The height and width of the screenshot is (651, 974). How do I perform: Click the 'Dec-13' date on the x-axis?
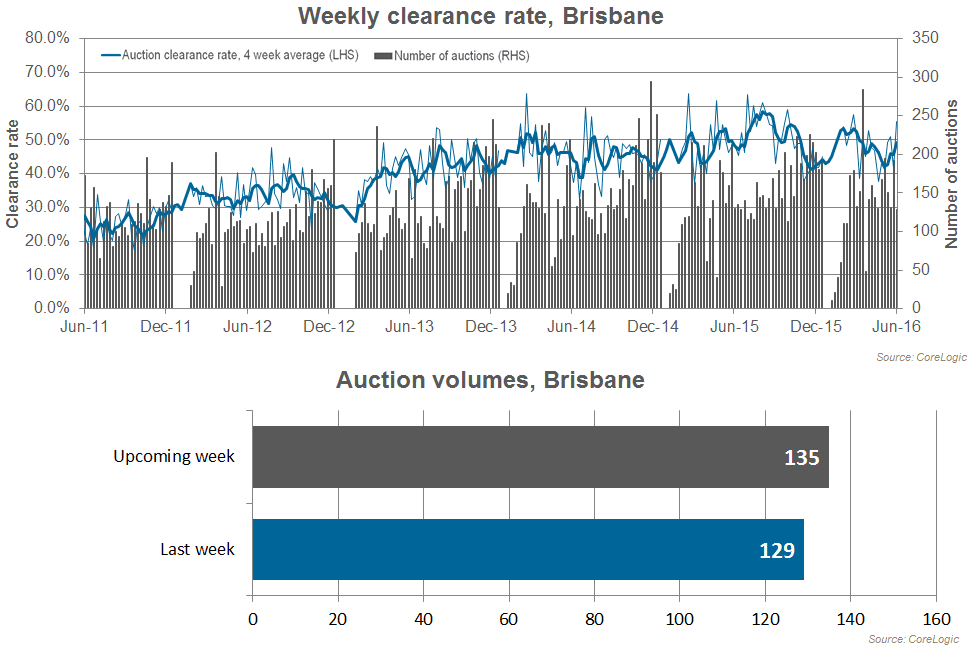491,327
